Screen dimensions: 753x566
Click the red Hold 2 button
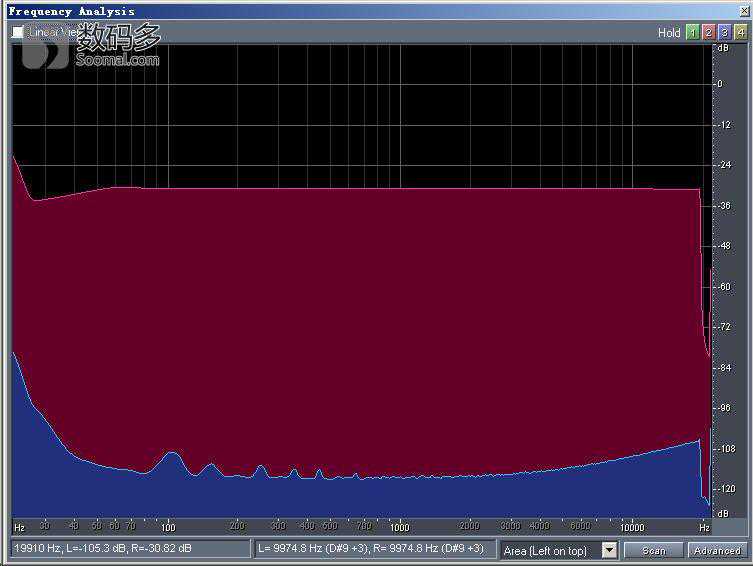(707, 33)
